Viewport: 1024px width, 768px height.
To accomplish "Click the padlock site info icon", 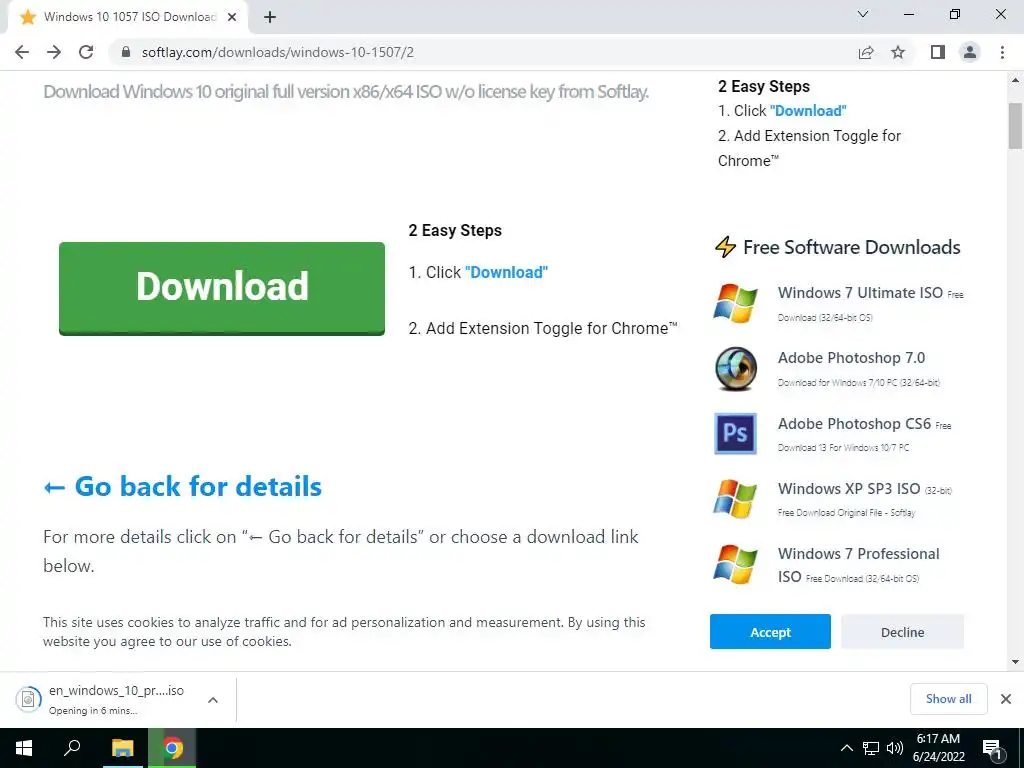I will click(x=126, y=52).
